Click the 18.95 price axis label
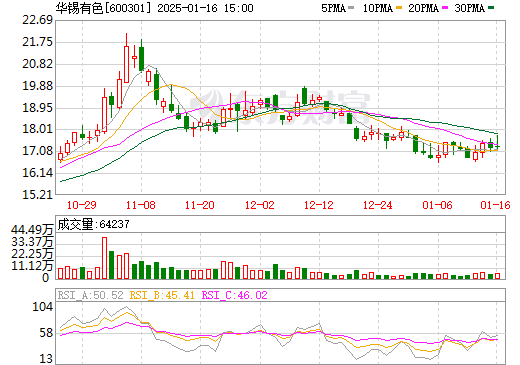This screenshot has height=365, width=520. click(x=37, y=108)
